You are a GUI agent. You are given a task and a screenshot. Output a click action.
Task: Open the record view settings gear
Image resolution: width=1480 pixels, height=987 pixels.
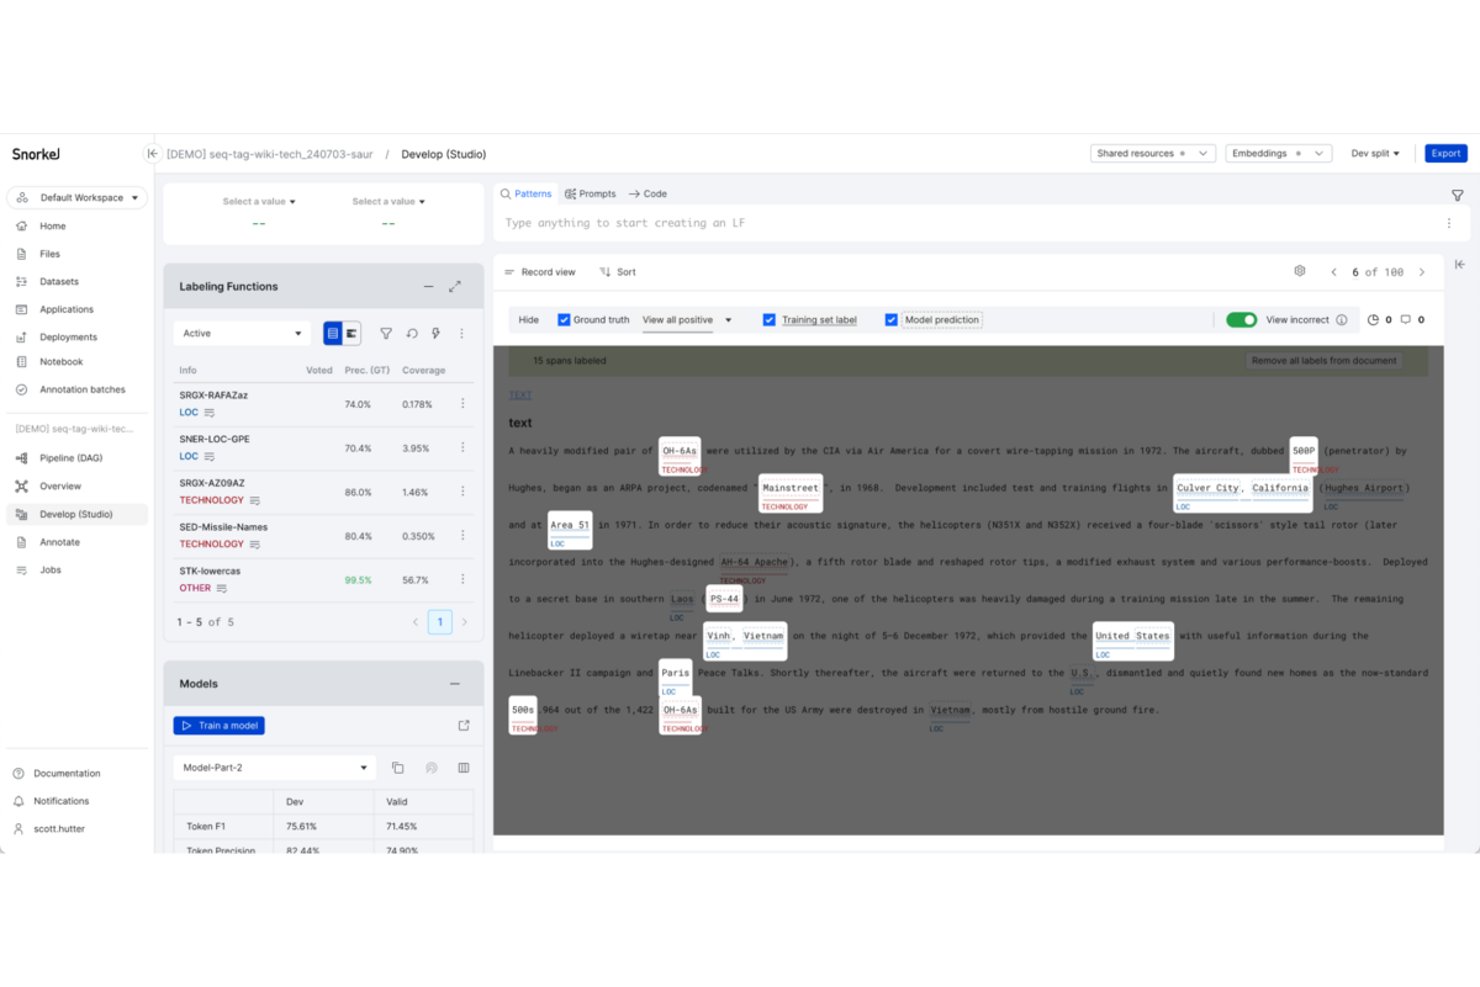click(x=1300, y=271)
